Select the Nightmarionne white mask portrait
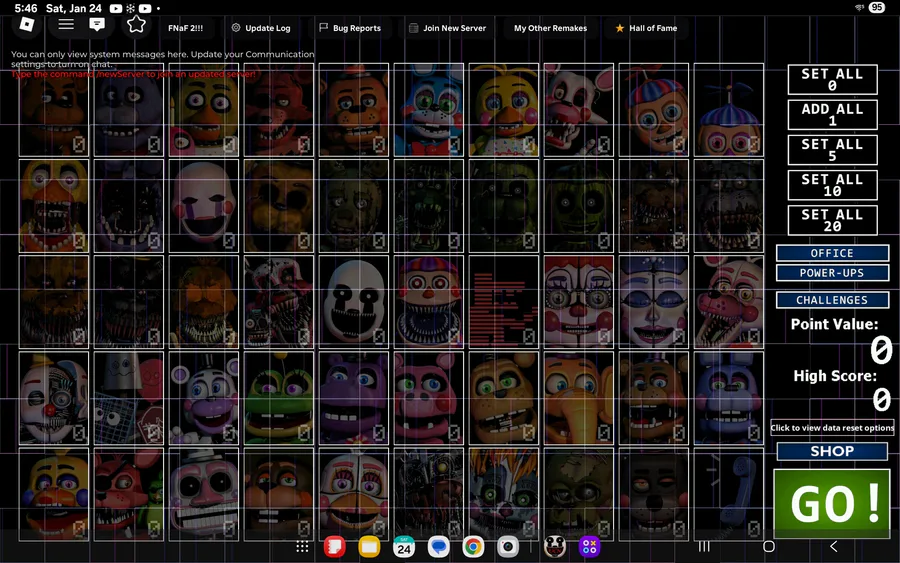 click(354, 302)
